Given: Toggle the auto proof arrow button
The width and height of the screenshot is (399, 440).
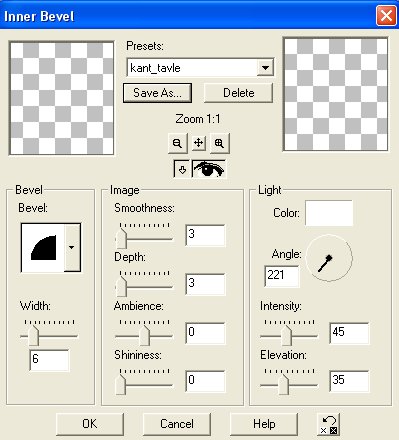Looking at the screenshot, I should tap(182, 170).
